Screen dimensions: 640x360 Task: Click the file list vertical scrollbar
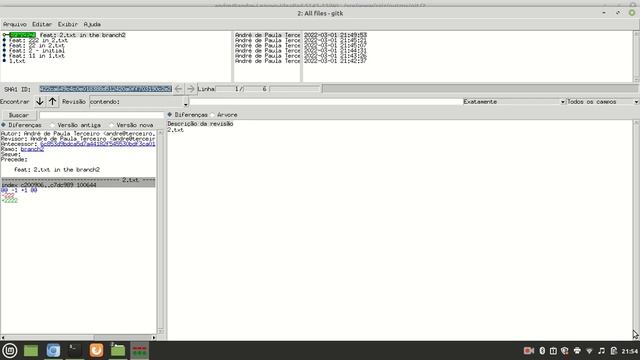[x=636, y=230]
